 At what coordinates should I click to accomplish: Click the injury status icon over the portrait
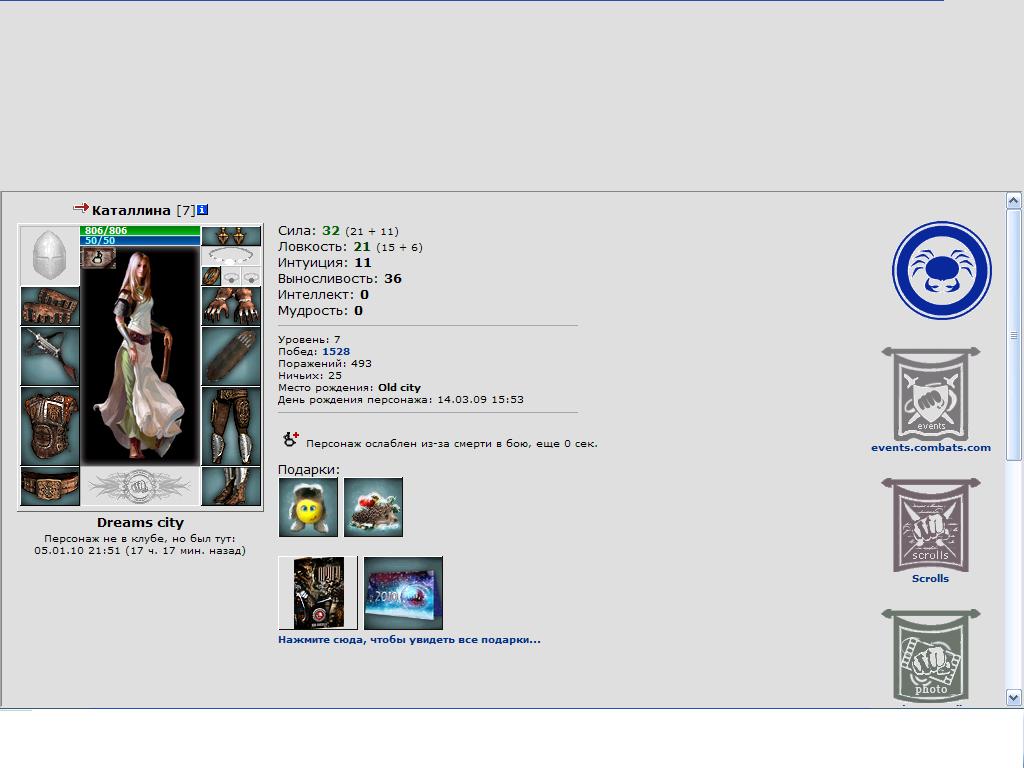[x=98, y=257]
